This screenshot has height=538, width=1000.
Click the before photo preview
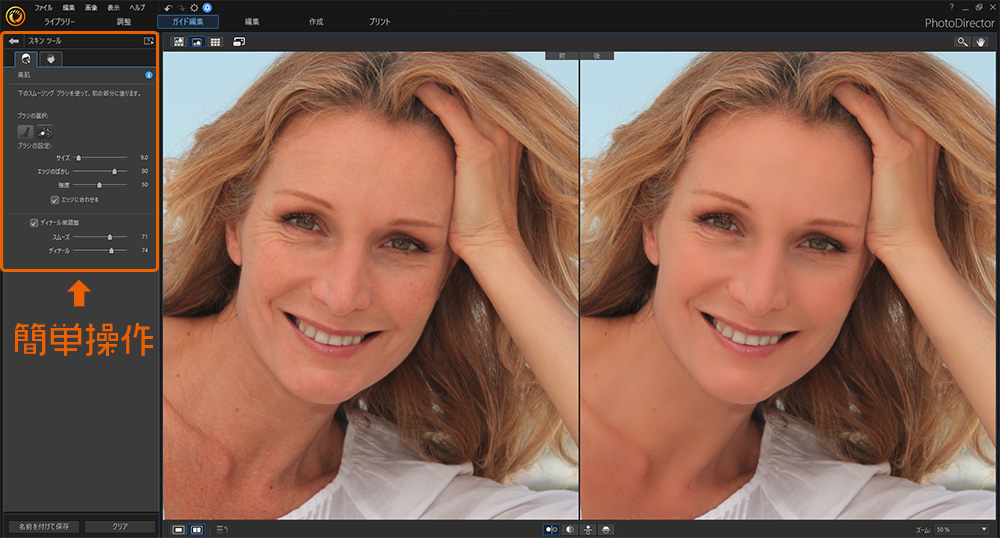pos(371,286)
